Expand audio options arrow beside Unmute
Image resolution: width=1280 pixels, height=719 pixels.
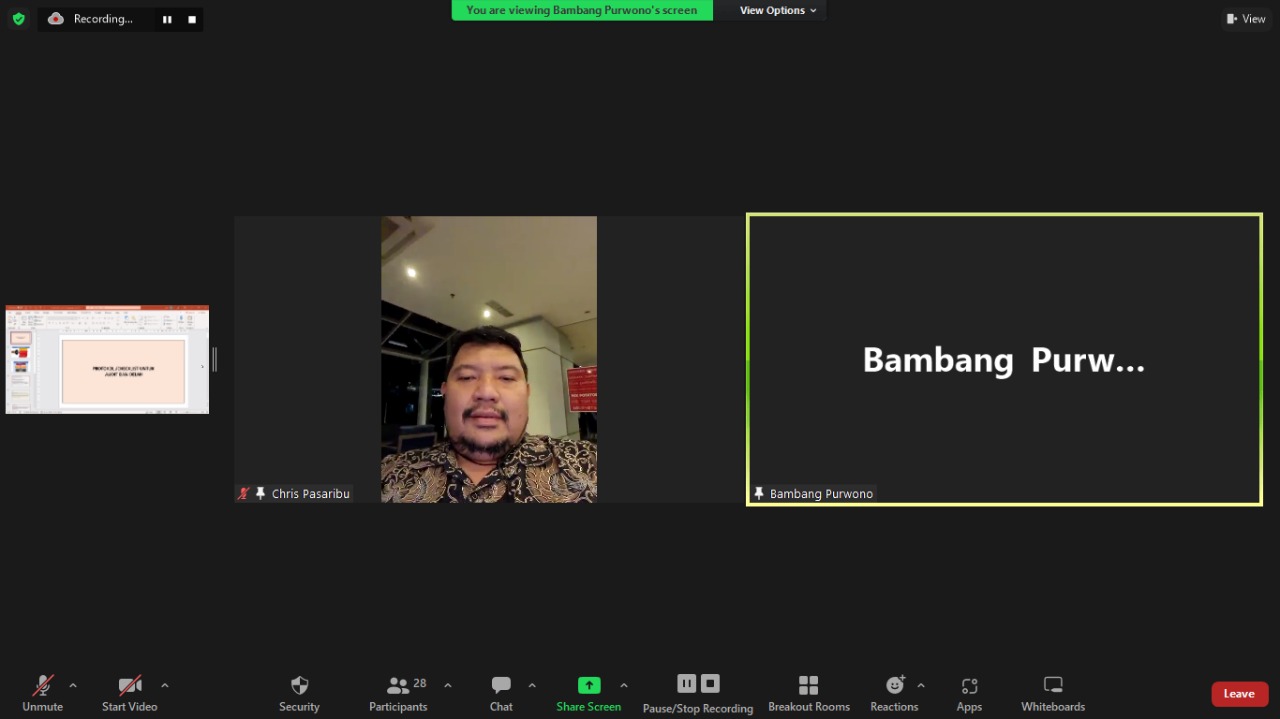click(73, 685)
